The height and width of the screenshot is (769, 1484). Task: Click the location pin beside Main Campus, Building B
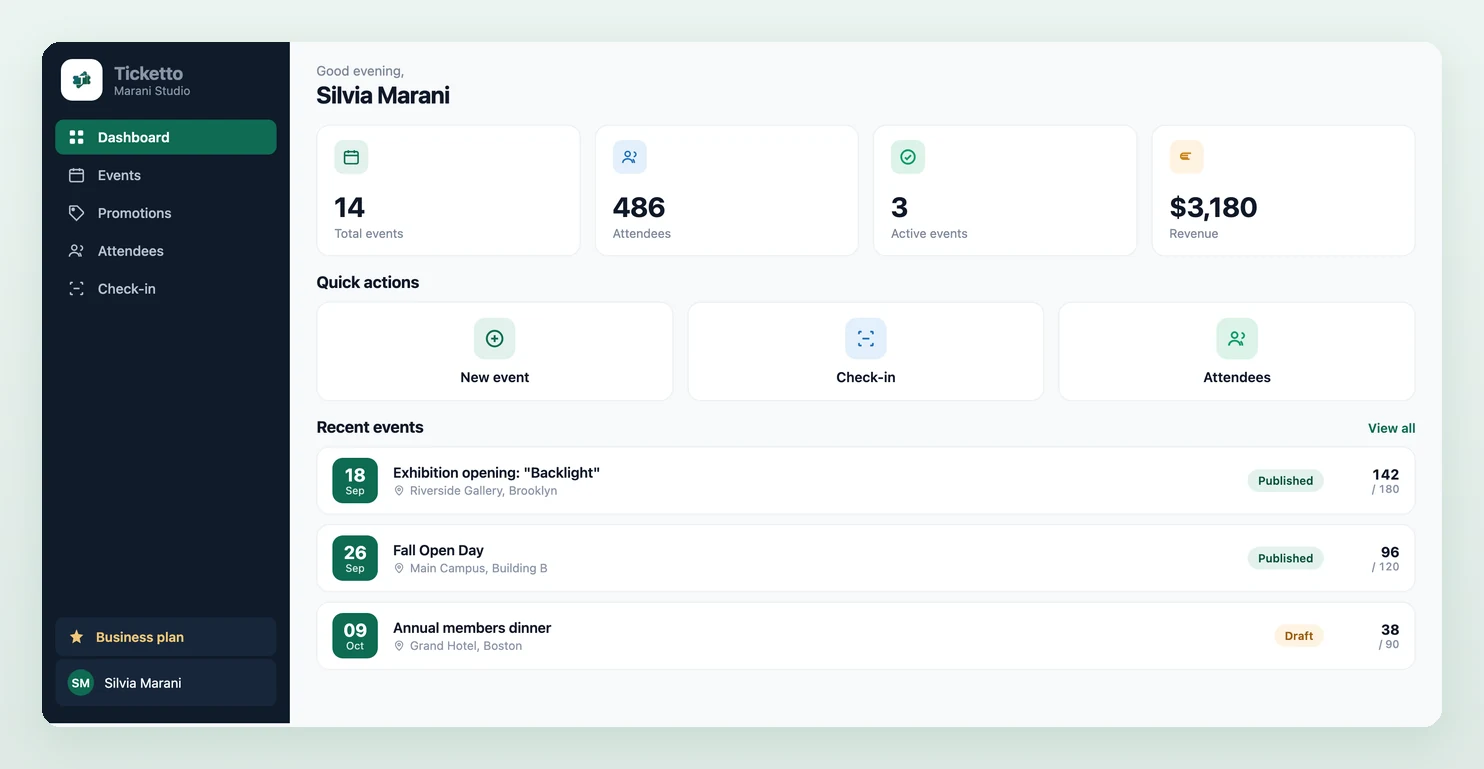click(399, 568)
